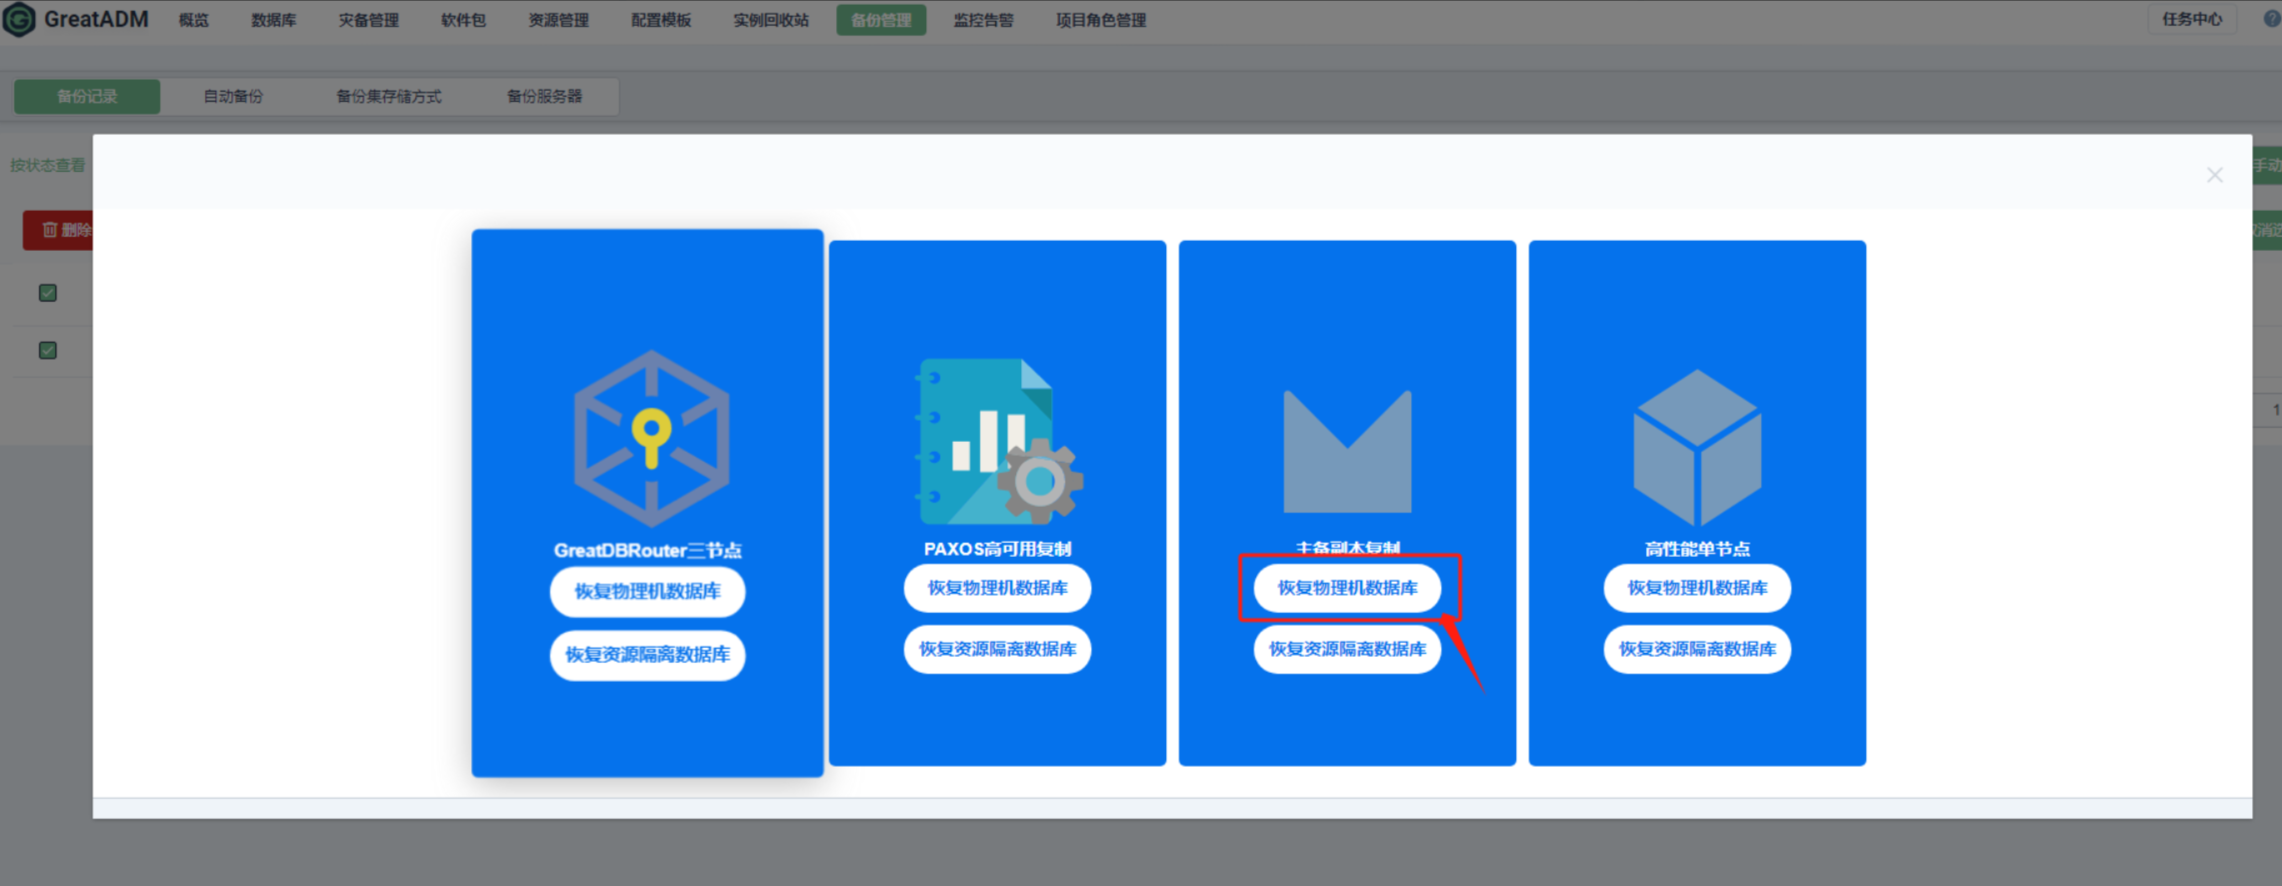The image size is (2282, 886).
Task: Click the GreatADM logo icon
Action: coord(19,19)
